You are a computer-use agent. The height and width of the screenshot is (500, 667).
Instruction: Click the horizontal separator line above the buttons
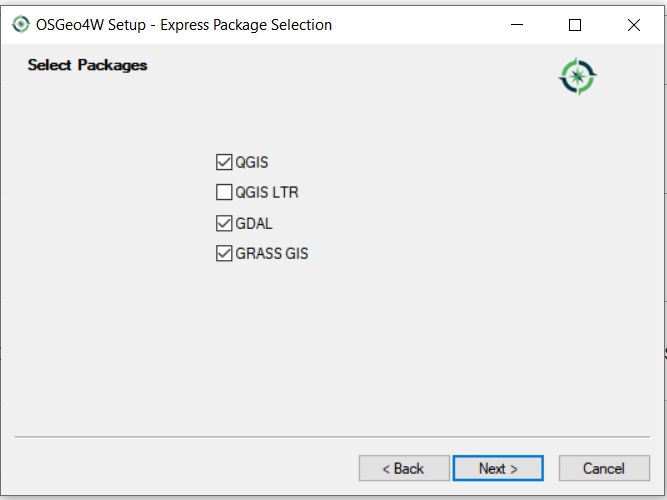pos(333,437)
